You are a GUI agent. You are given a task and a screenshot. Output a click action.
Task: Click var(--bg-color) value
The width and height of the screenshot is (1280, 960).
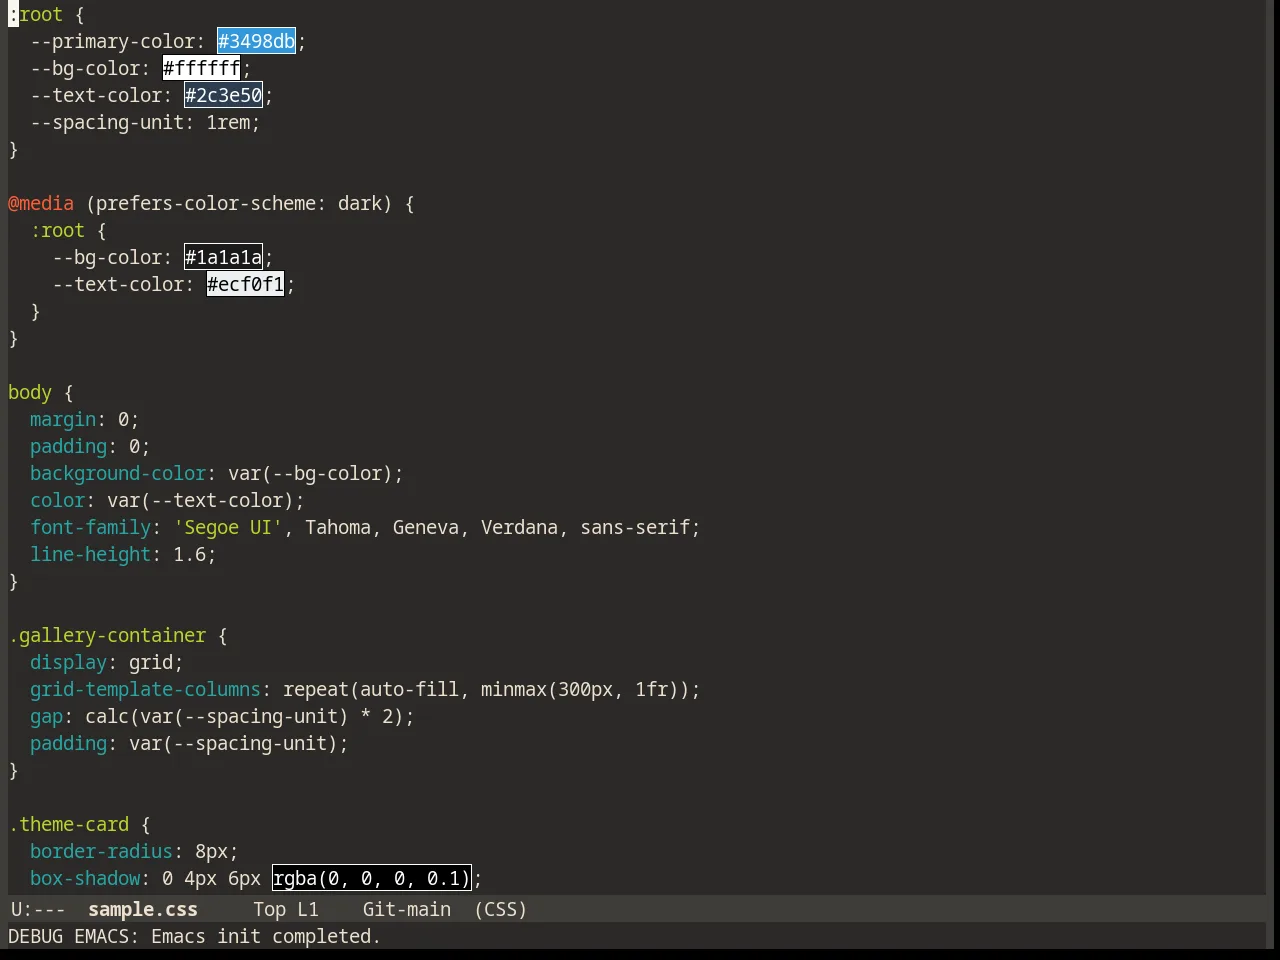coord(310,473)
